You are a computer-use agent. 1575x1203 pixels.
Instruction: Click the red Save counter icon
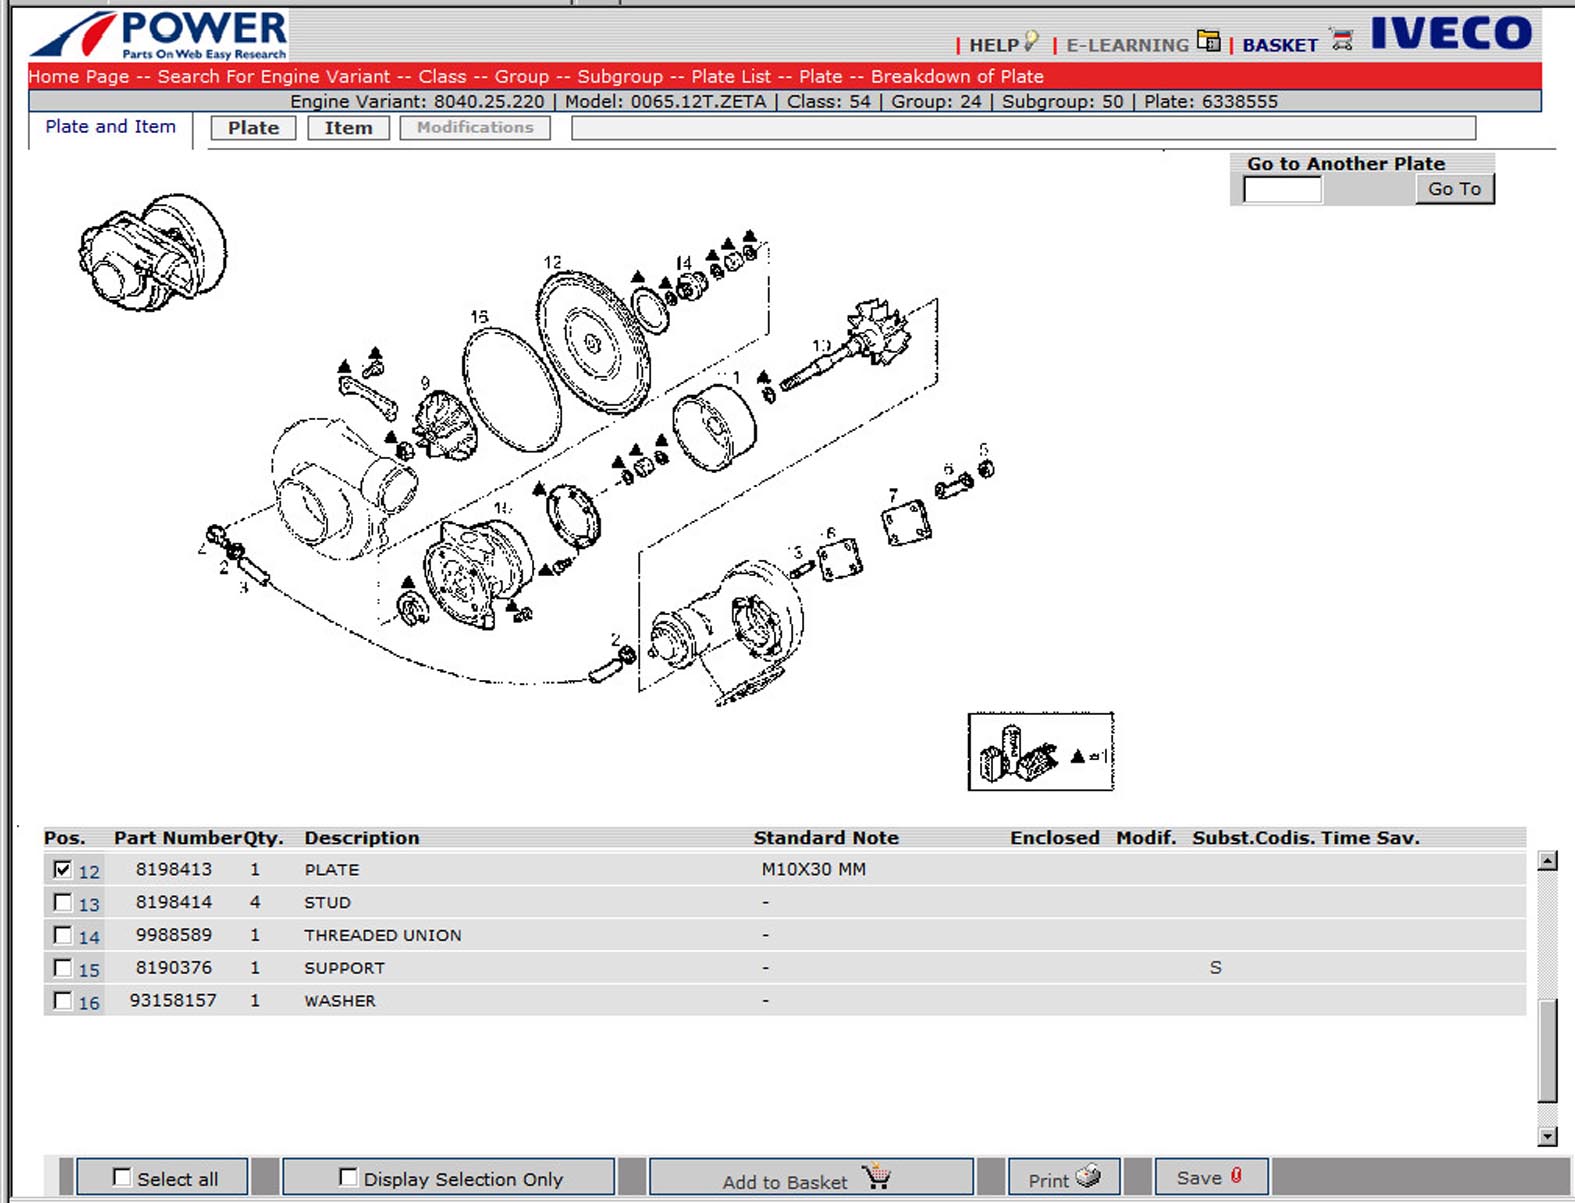tap(1236, 1176)
